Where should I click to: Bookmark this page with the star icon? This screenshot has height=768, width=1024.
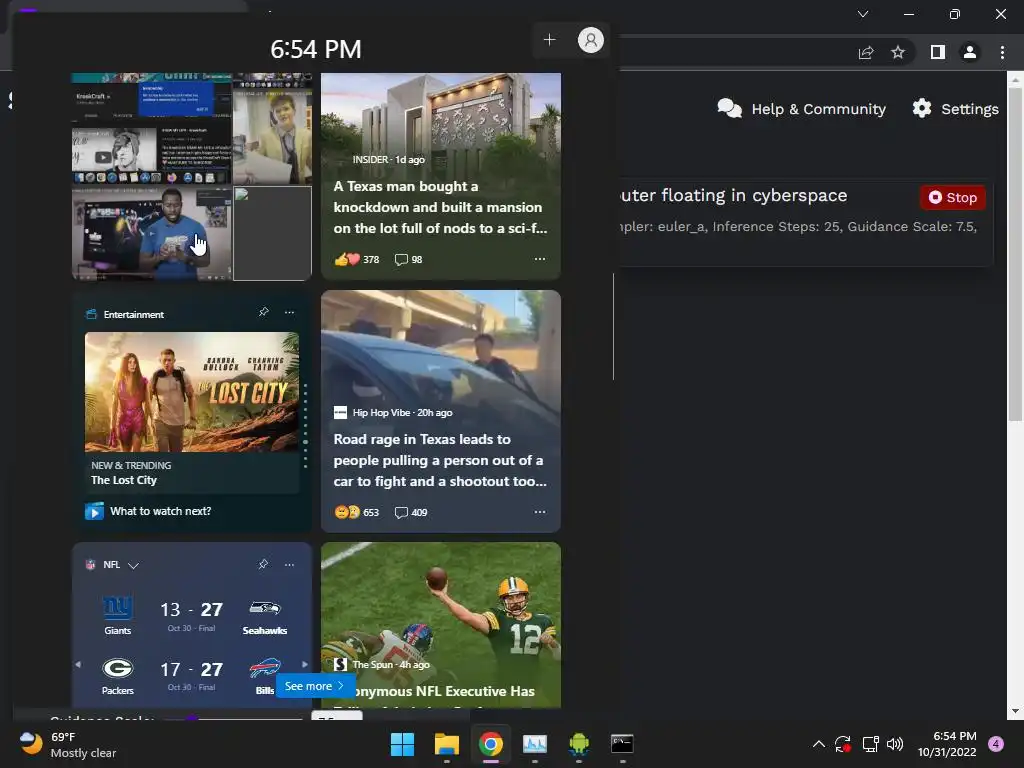(x=898, y=52)
